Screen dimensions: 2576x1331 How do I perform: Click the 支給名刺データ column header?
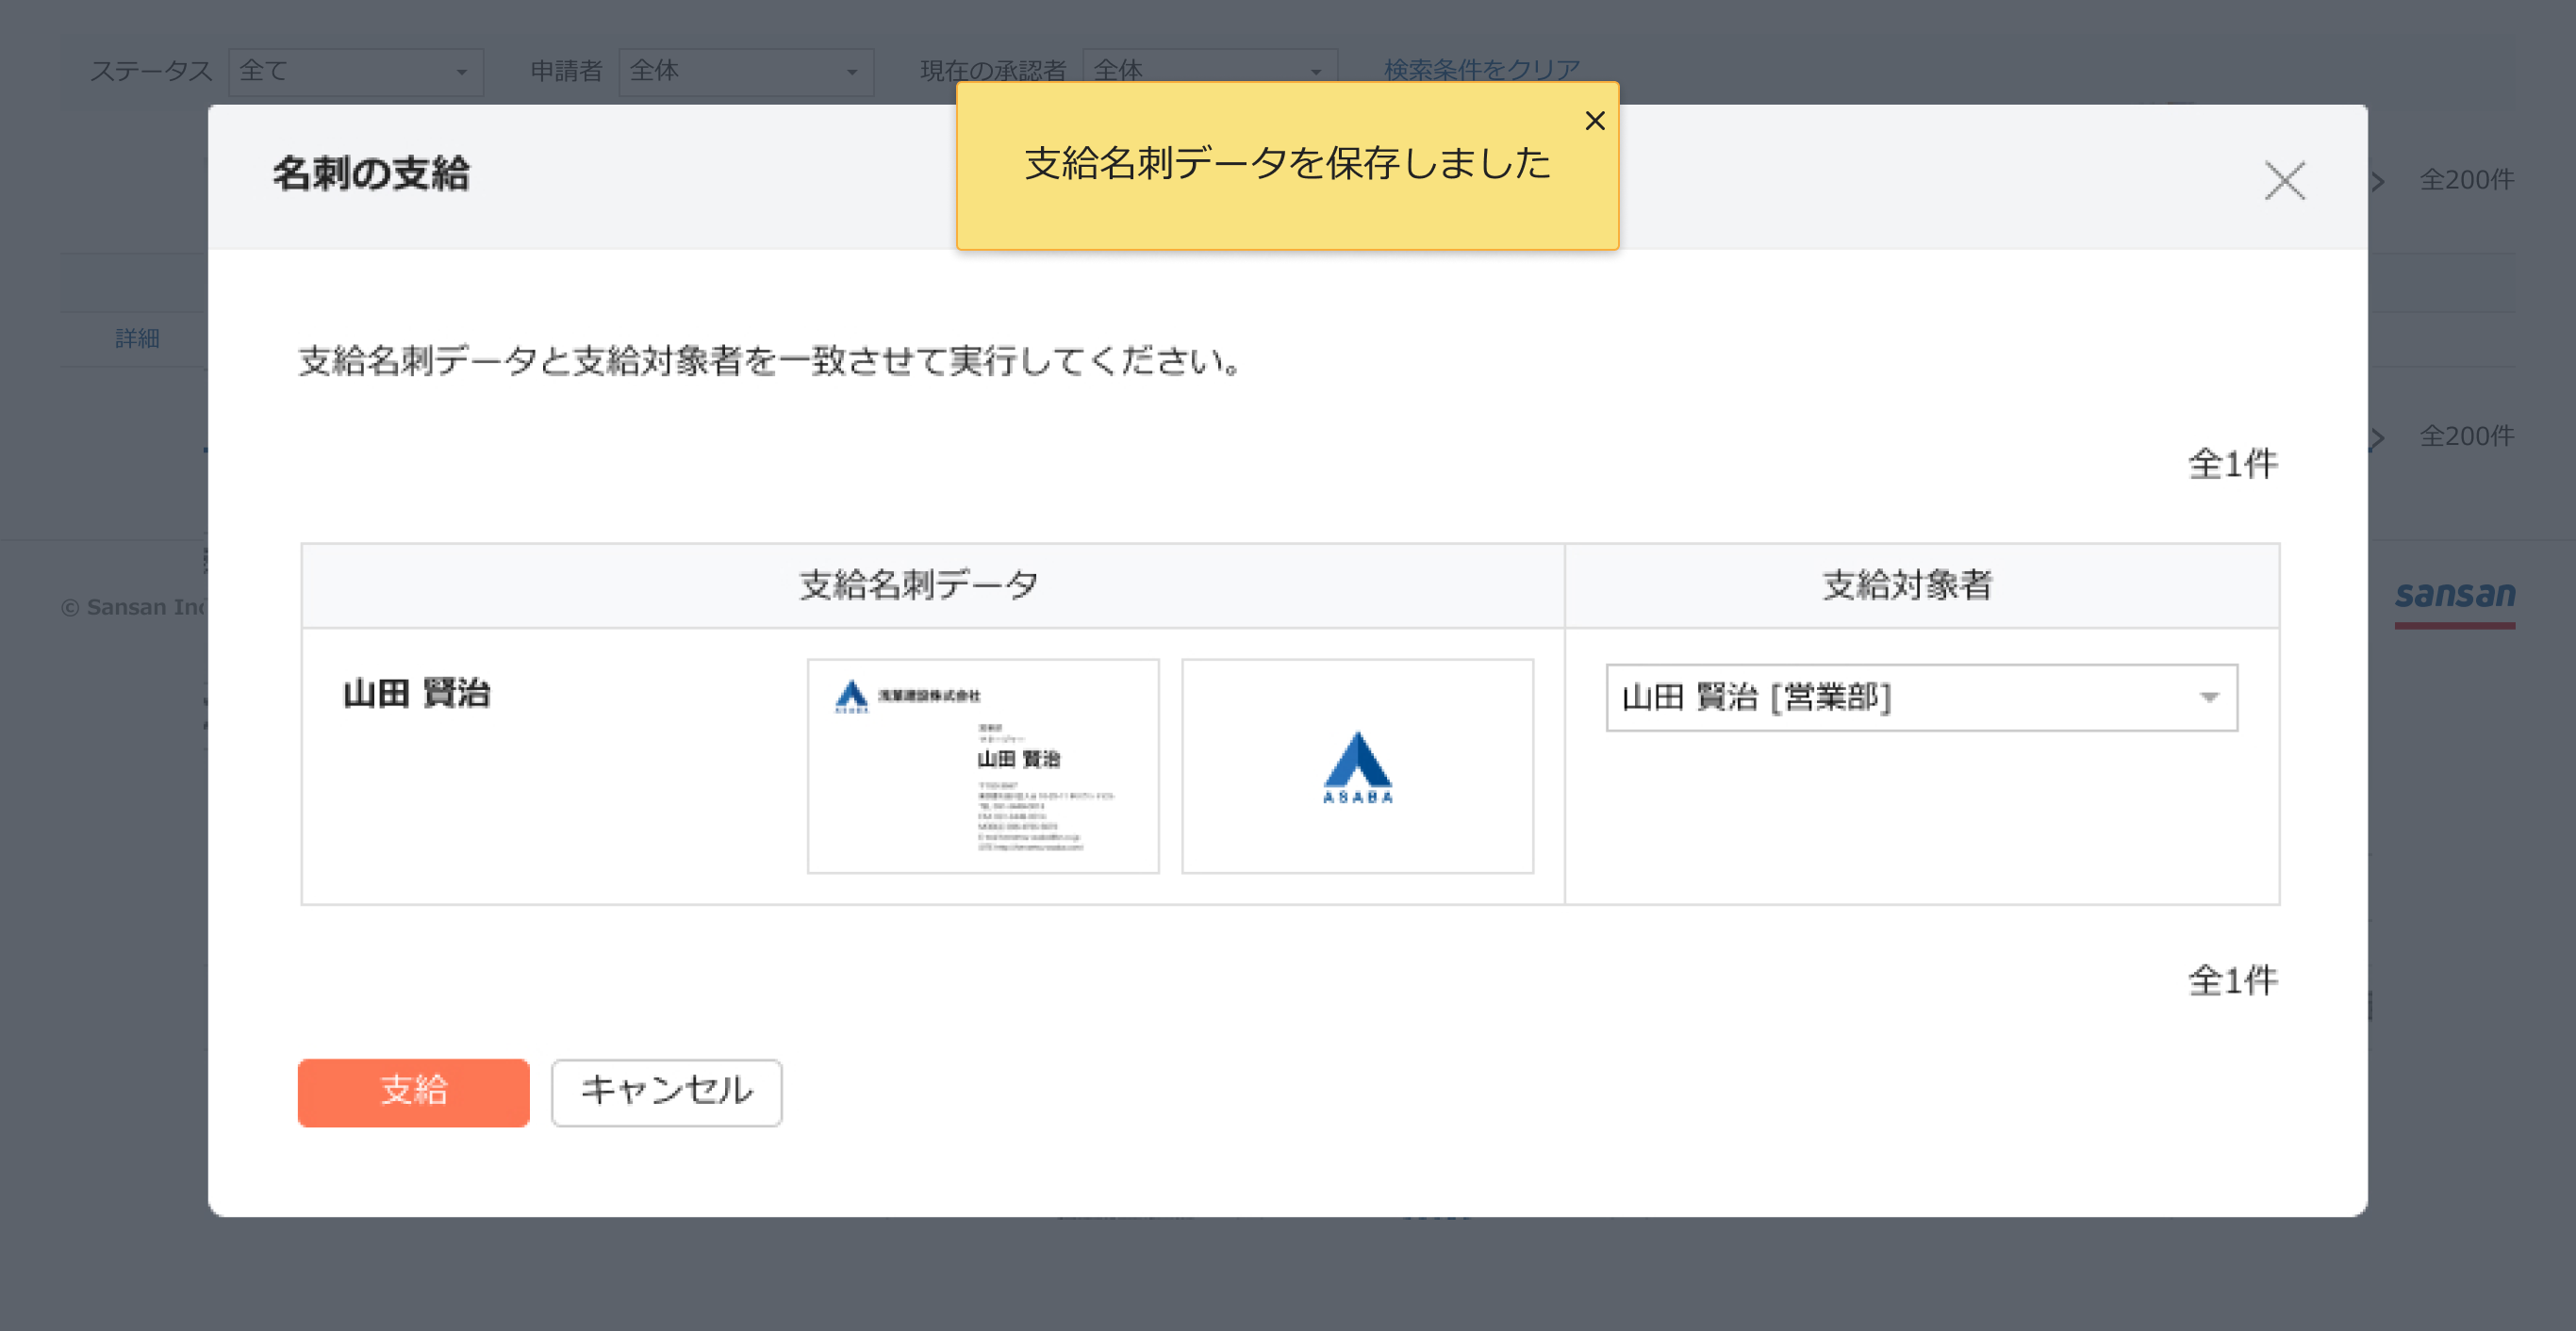coord(918,585)
